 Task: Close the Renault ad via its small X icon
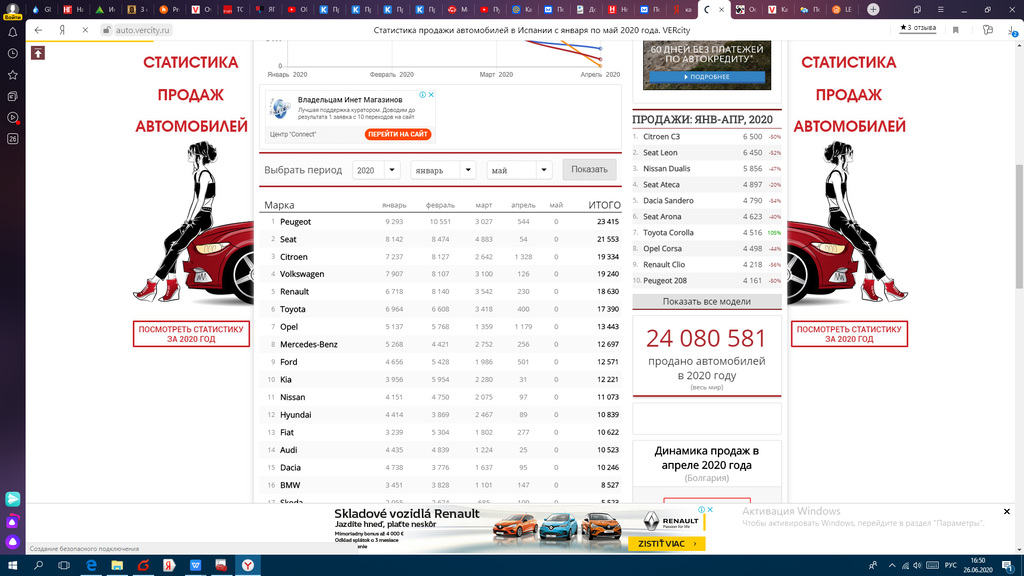tap(710, 509)
